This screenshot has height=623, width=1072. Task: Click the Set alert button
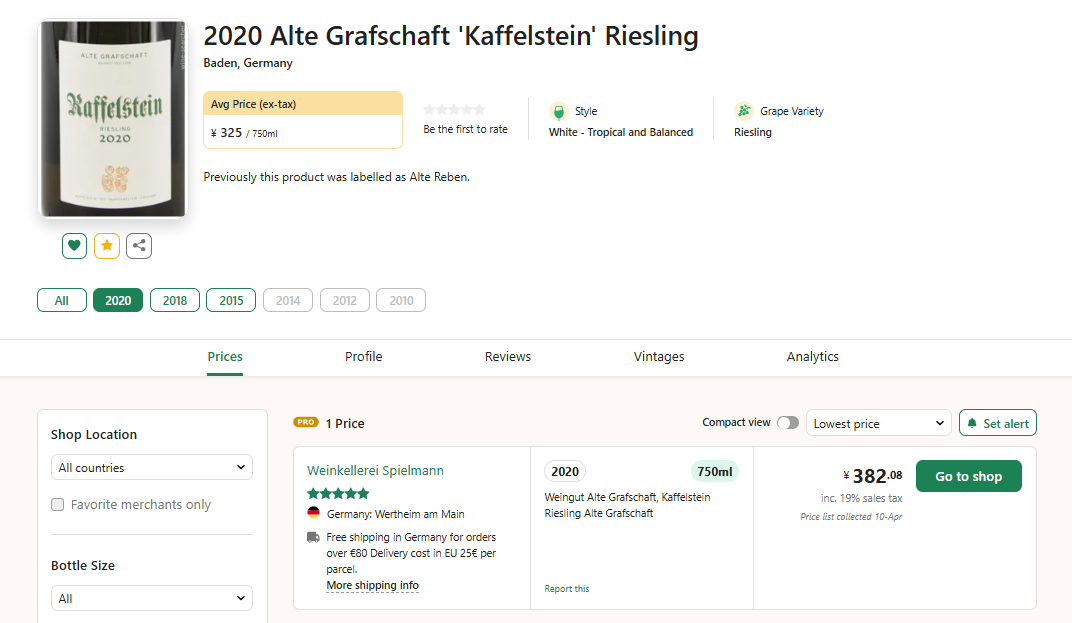coord(997,424)
